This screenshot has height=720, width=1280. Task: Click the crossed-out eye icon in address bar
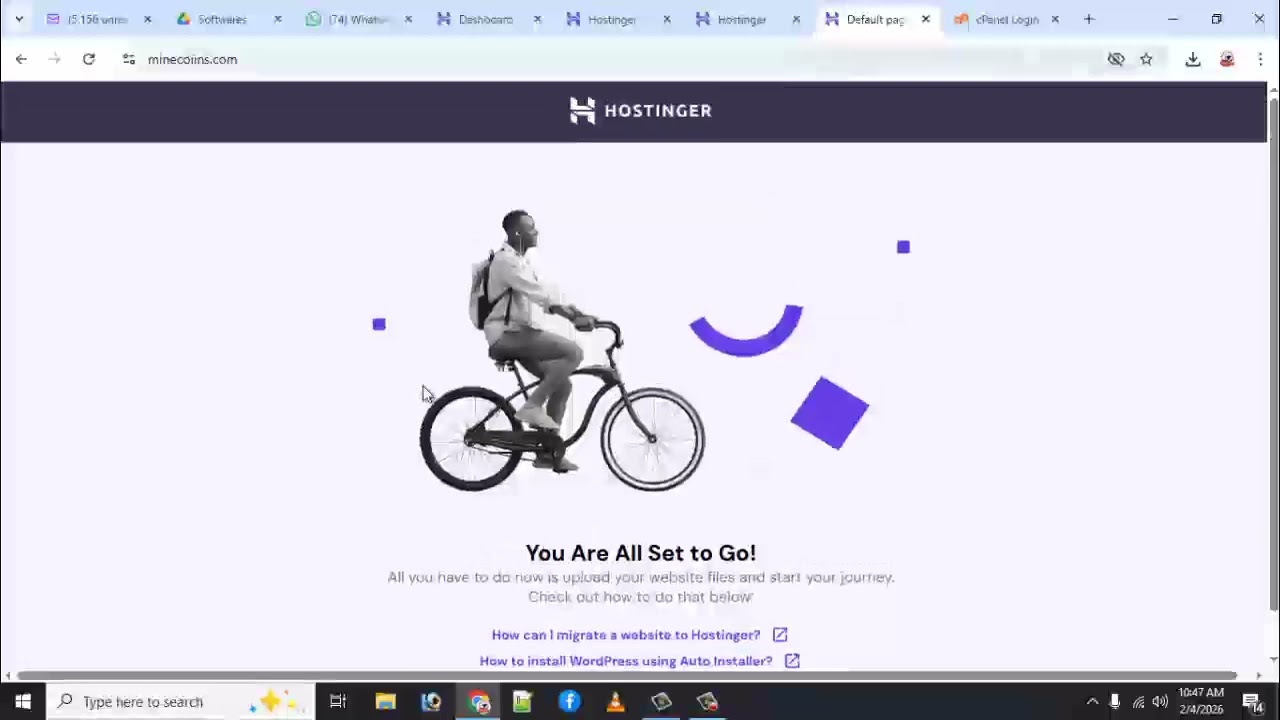coord(1116,59)
